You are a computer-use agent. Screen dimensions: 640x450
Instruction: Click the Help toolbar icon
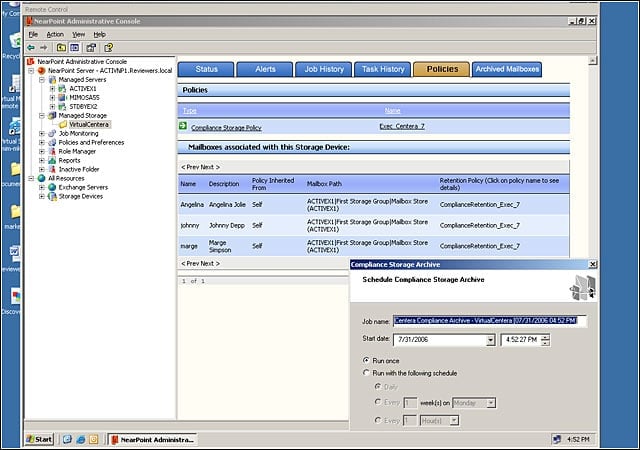(x=108, y=48)
